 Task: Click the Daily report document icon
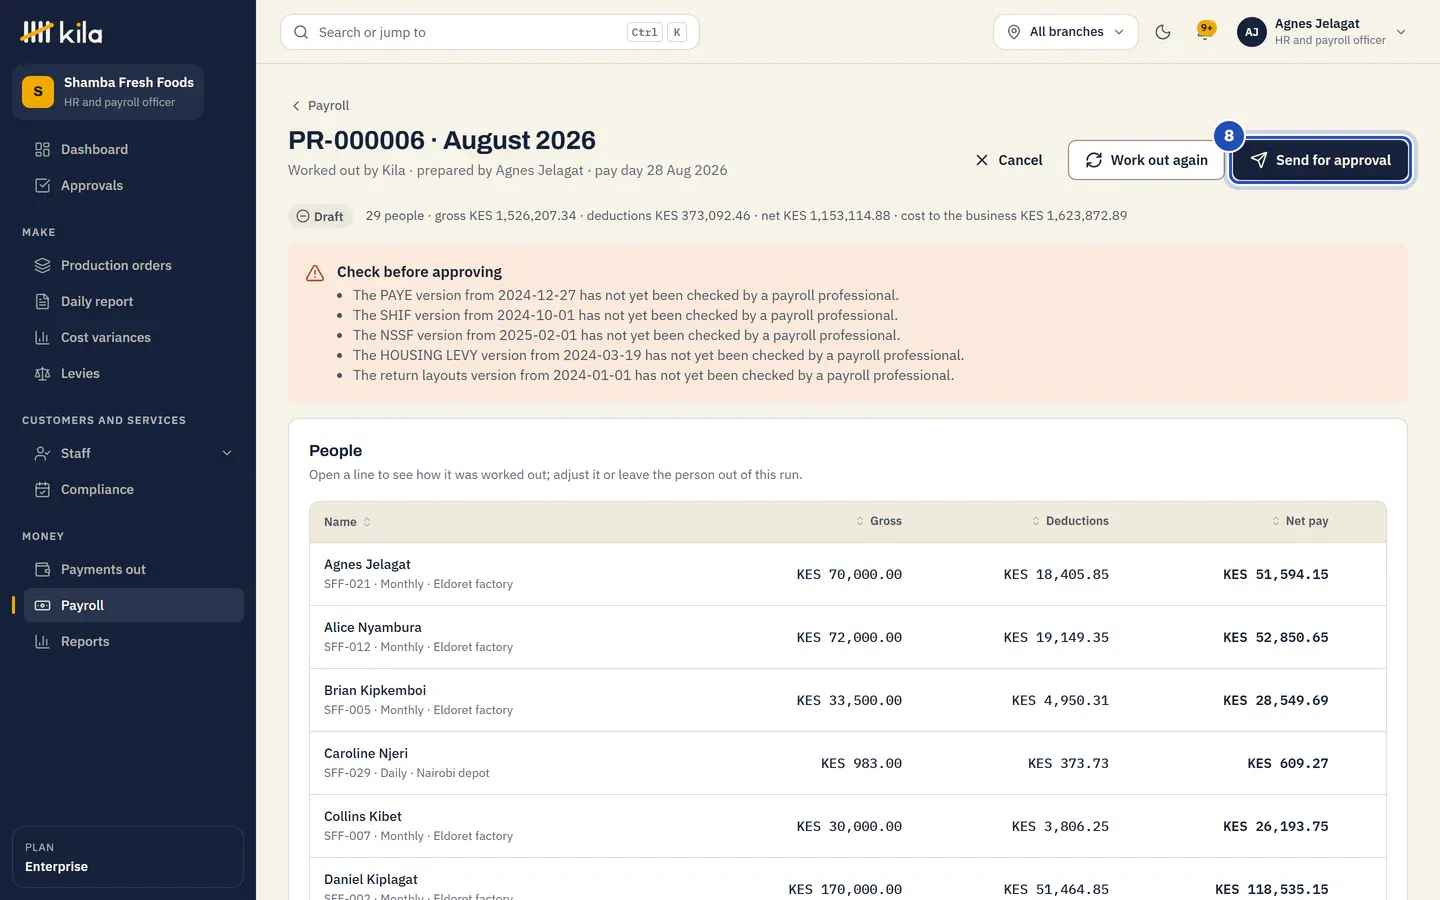click(42, 301)
